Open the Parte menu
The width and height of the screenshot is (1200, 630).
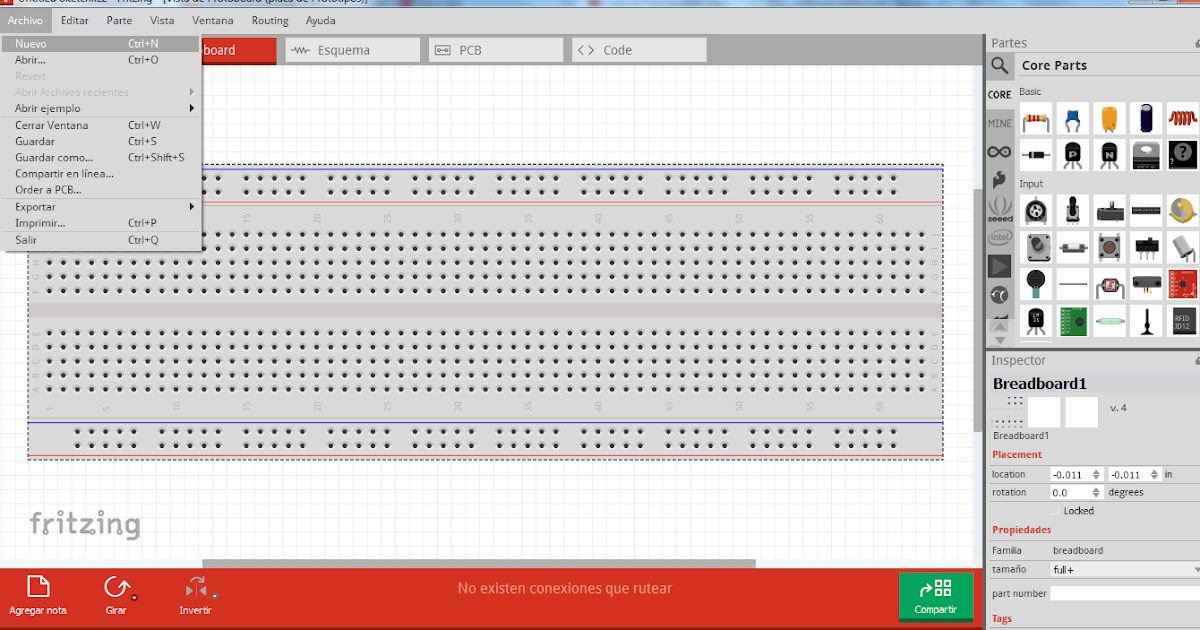tap(119, 20)
